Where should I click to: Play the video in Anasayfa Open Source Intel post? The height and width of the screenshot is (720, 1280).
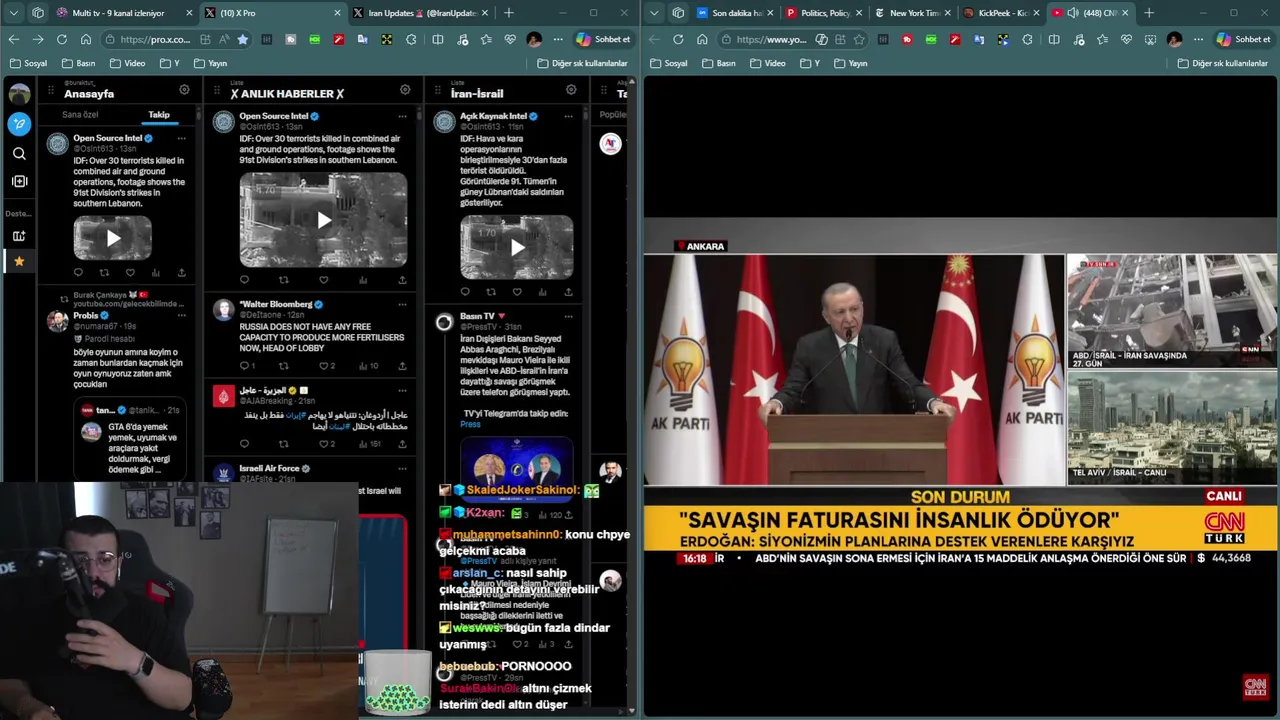point(112,238)
